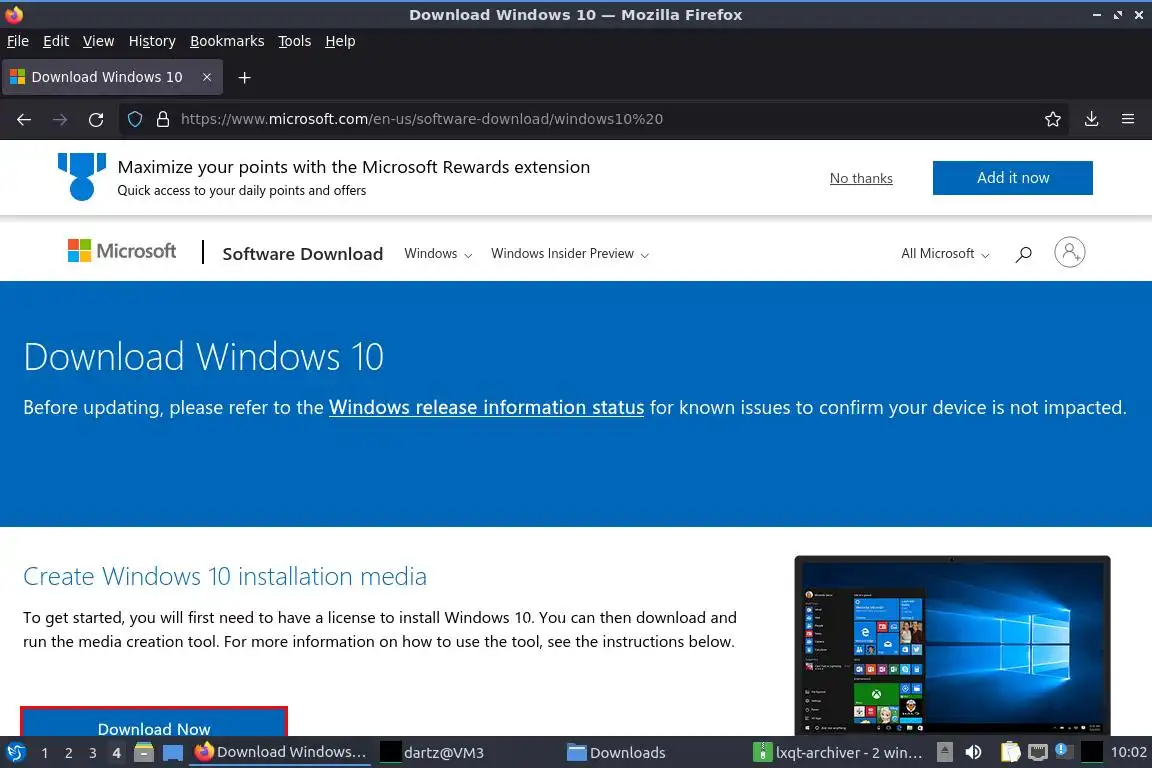Search Microsoft site with magnifier icon
The height and width of the screenshot is (768, 1152).
1023,254
